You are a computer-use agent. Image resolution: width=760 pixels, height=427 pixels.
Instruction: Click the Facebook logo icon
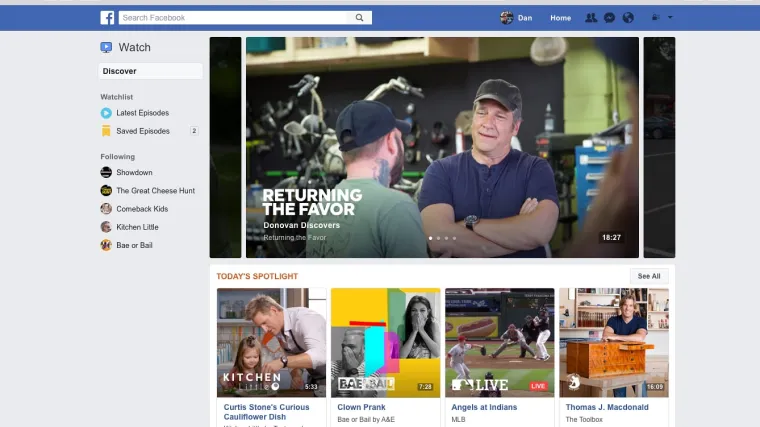(107, 18)
